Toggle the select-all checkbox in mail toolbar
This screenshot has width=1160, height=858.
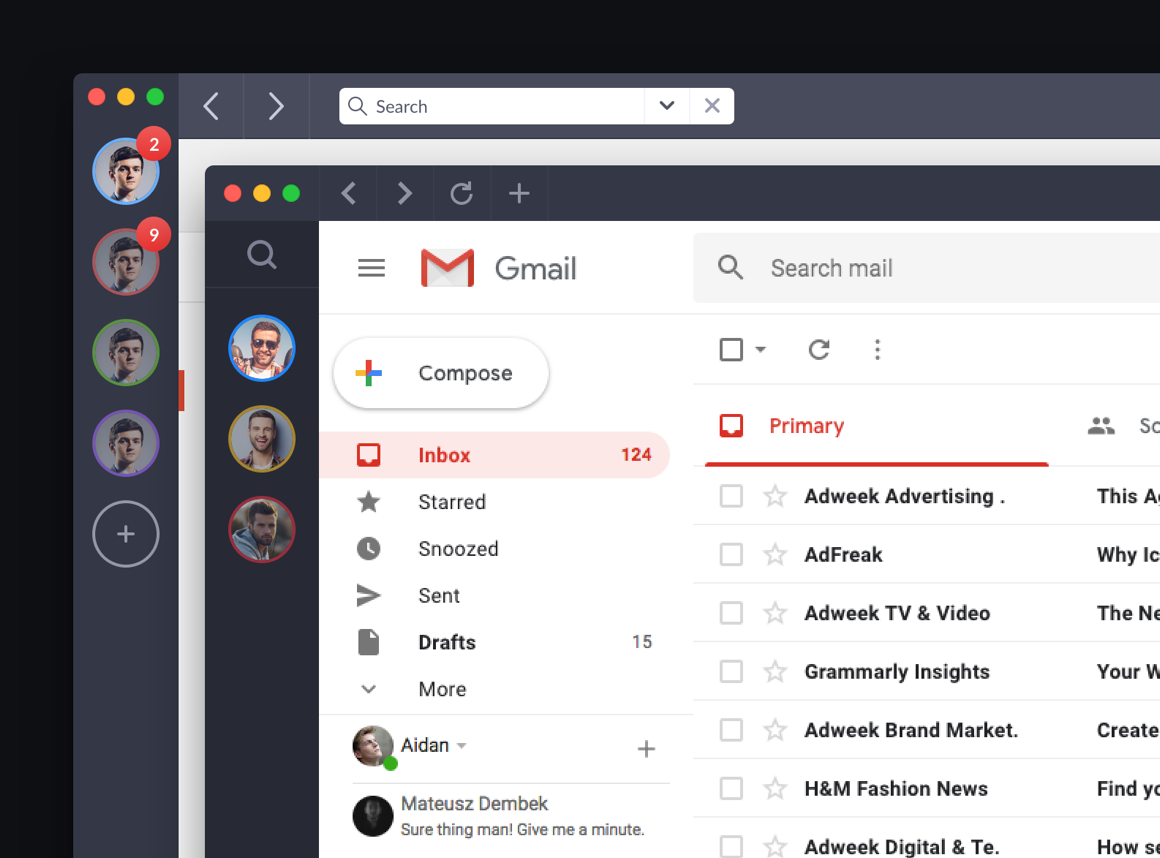(731, 349)
